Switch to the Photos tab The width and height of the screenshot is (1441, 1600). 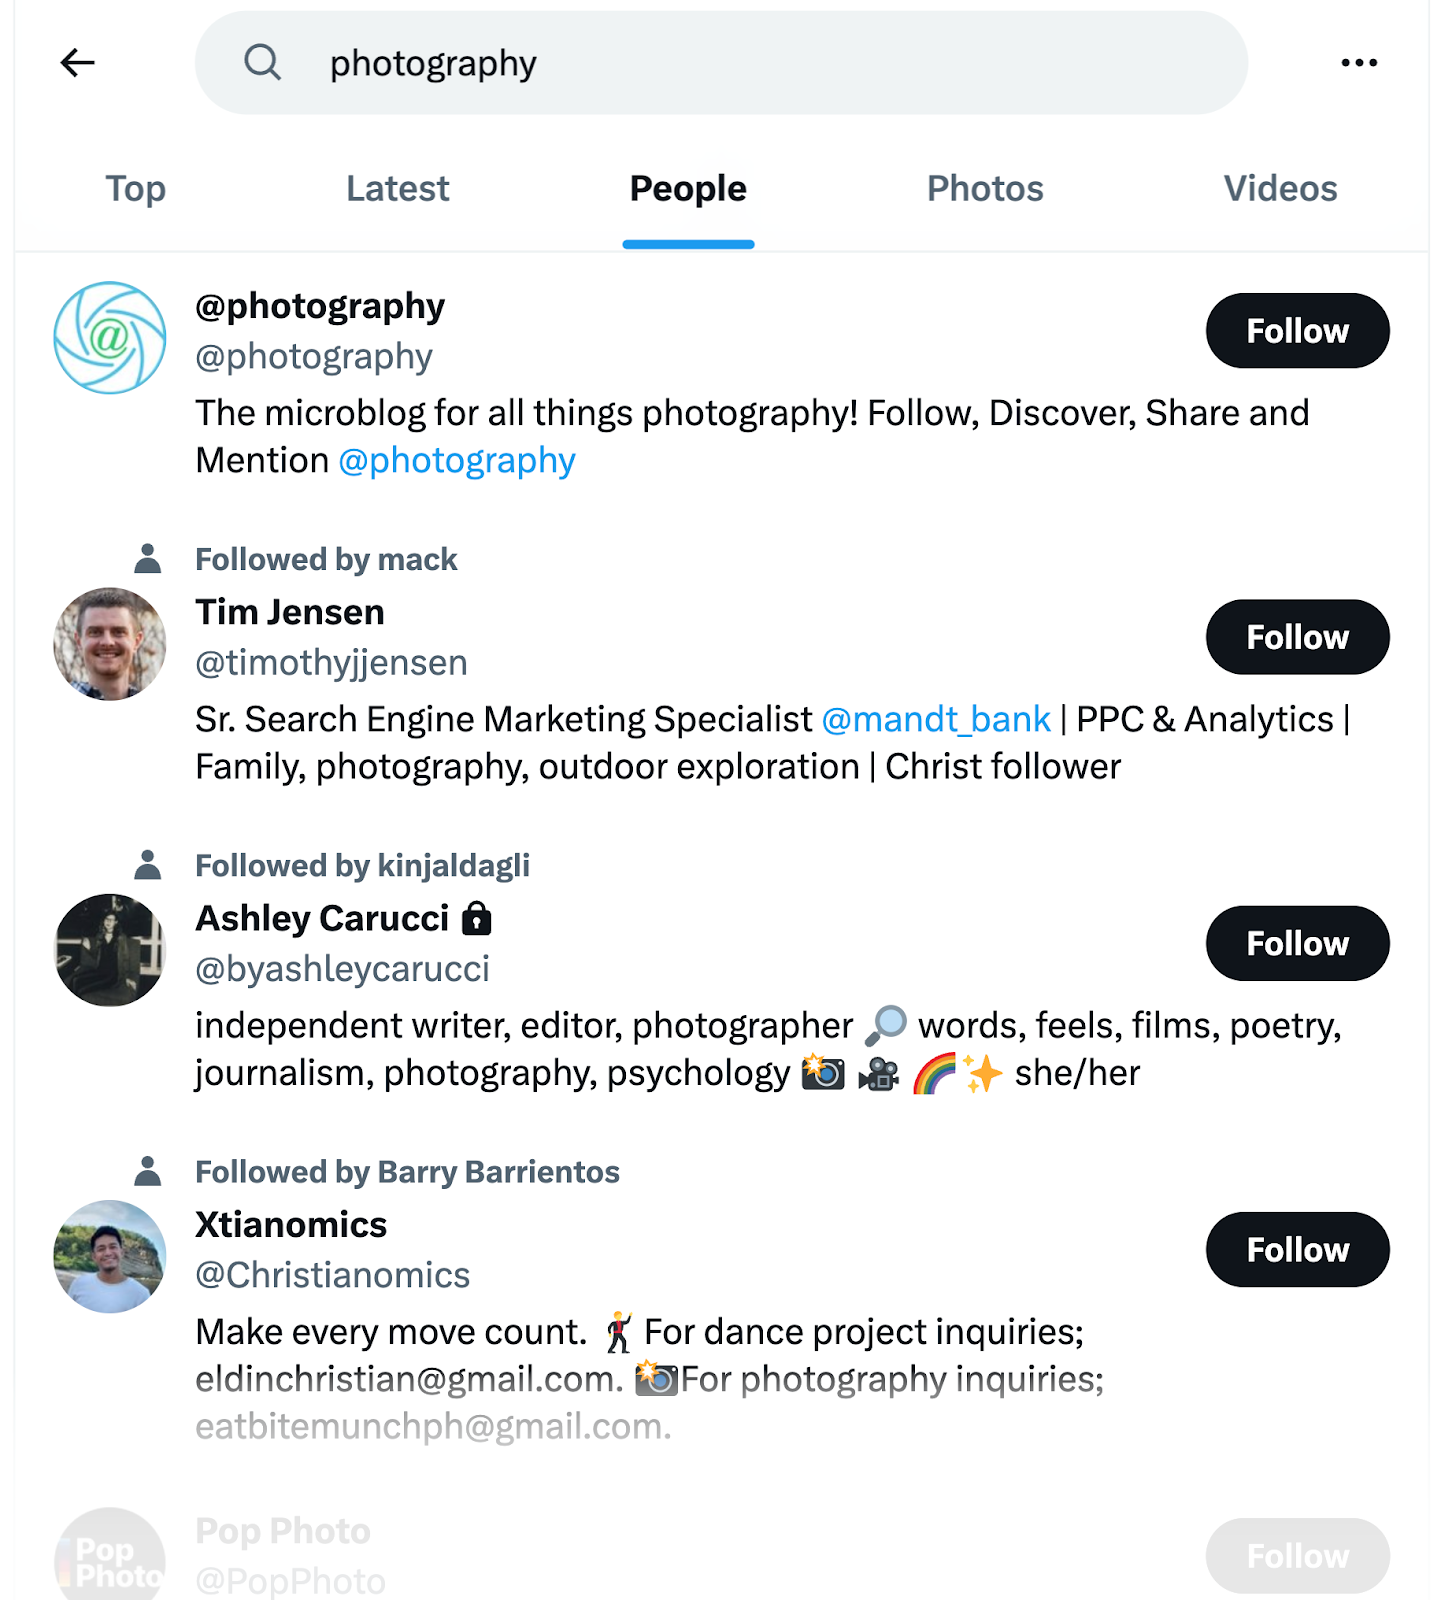984,188
